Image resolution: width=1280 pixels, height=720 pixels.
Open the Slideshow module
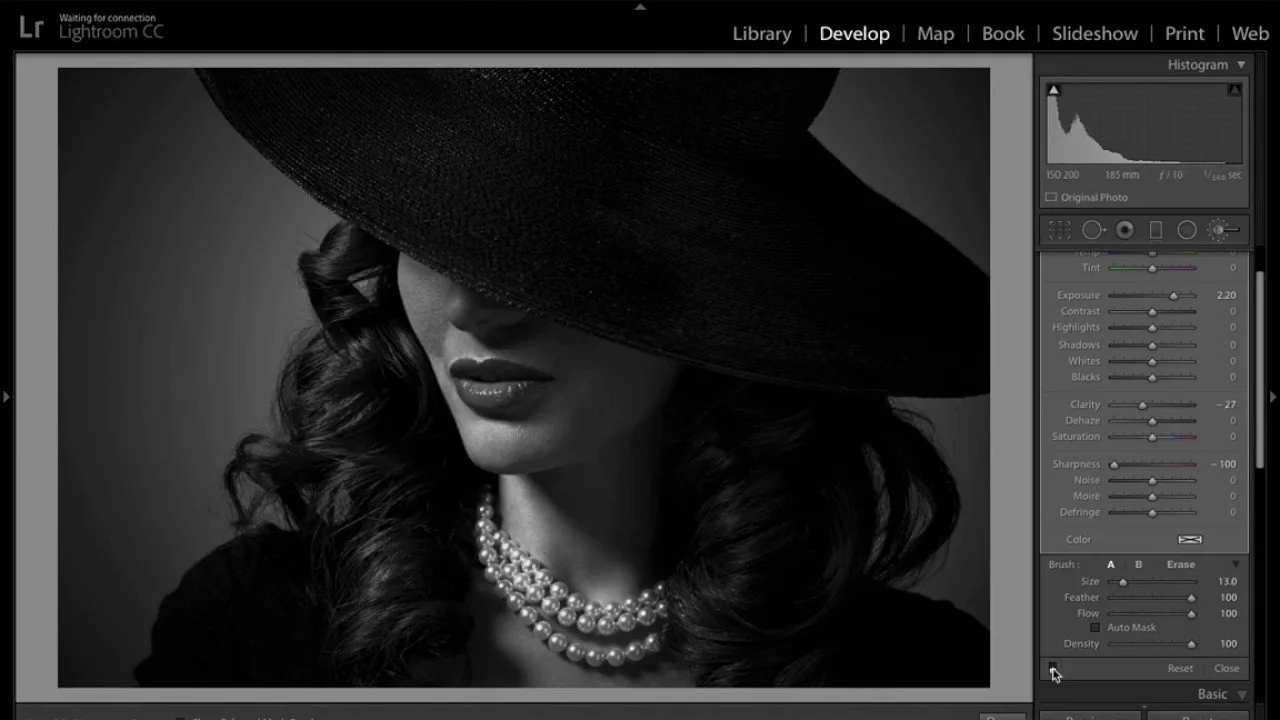tap(1095, 34)
